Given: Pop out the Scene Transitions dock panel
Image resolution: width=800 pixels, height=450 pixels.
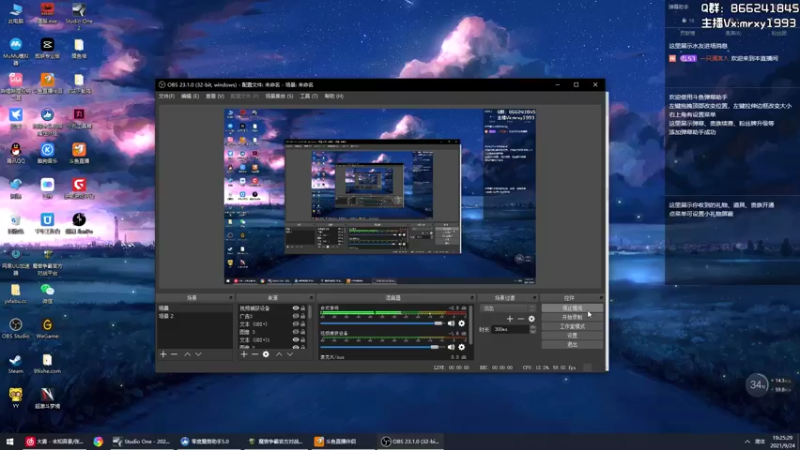Looking at the screenshot, I should tap(534, 297).
